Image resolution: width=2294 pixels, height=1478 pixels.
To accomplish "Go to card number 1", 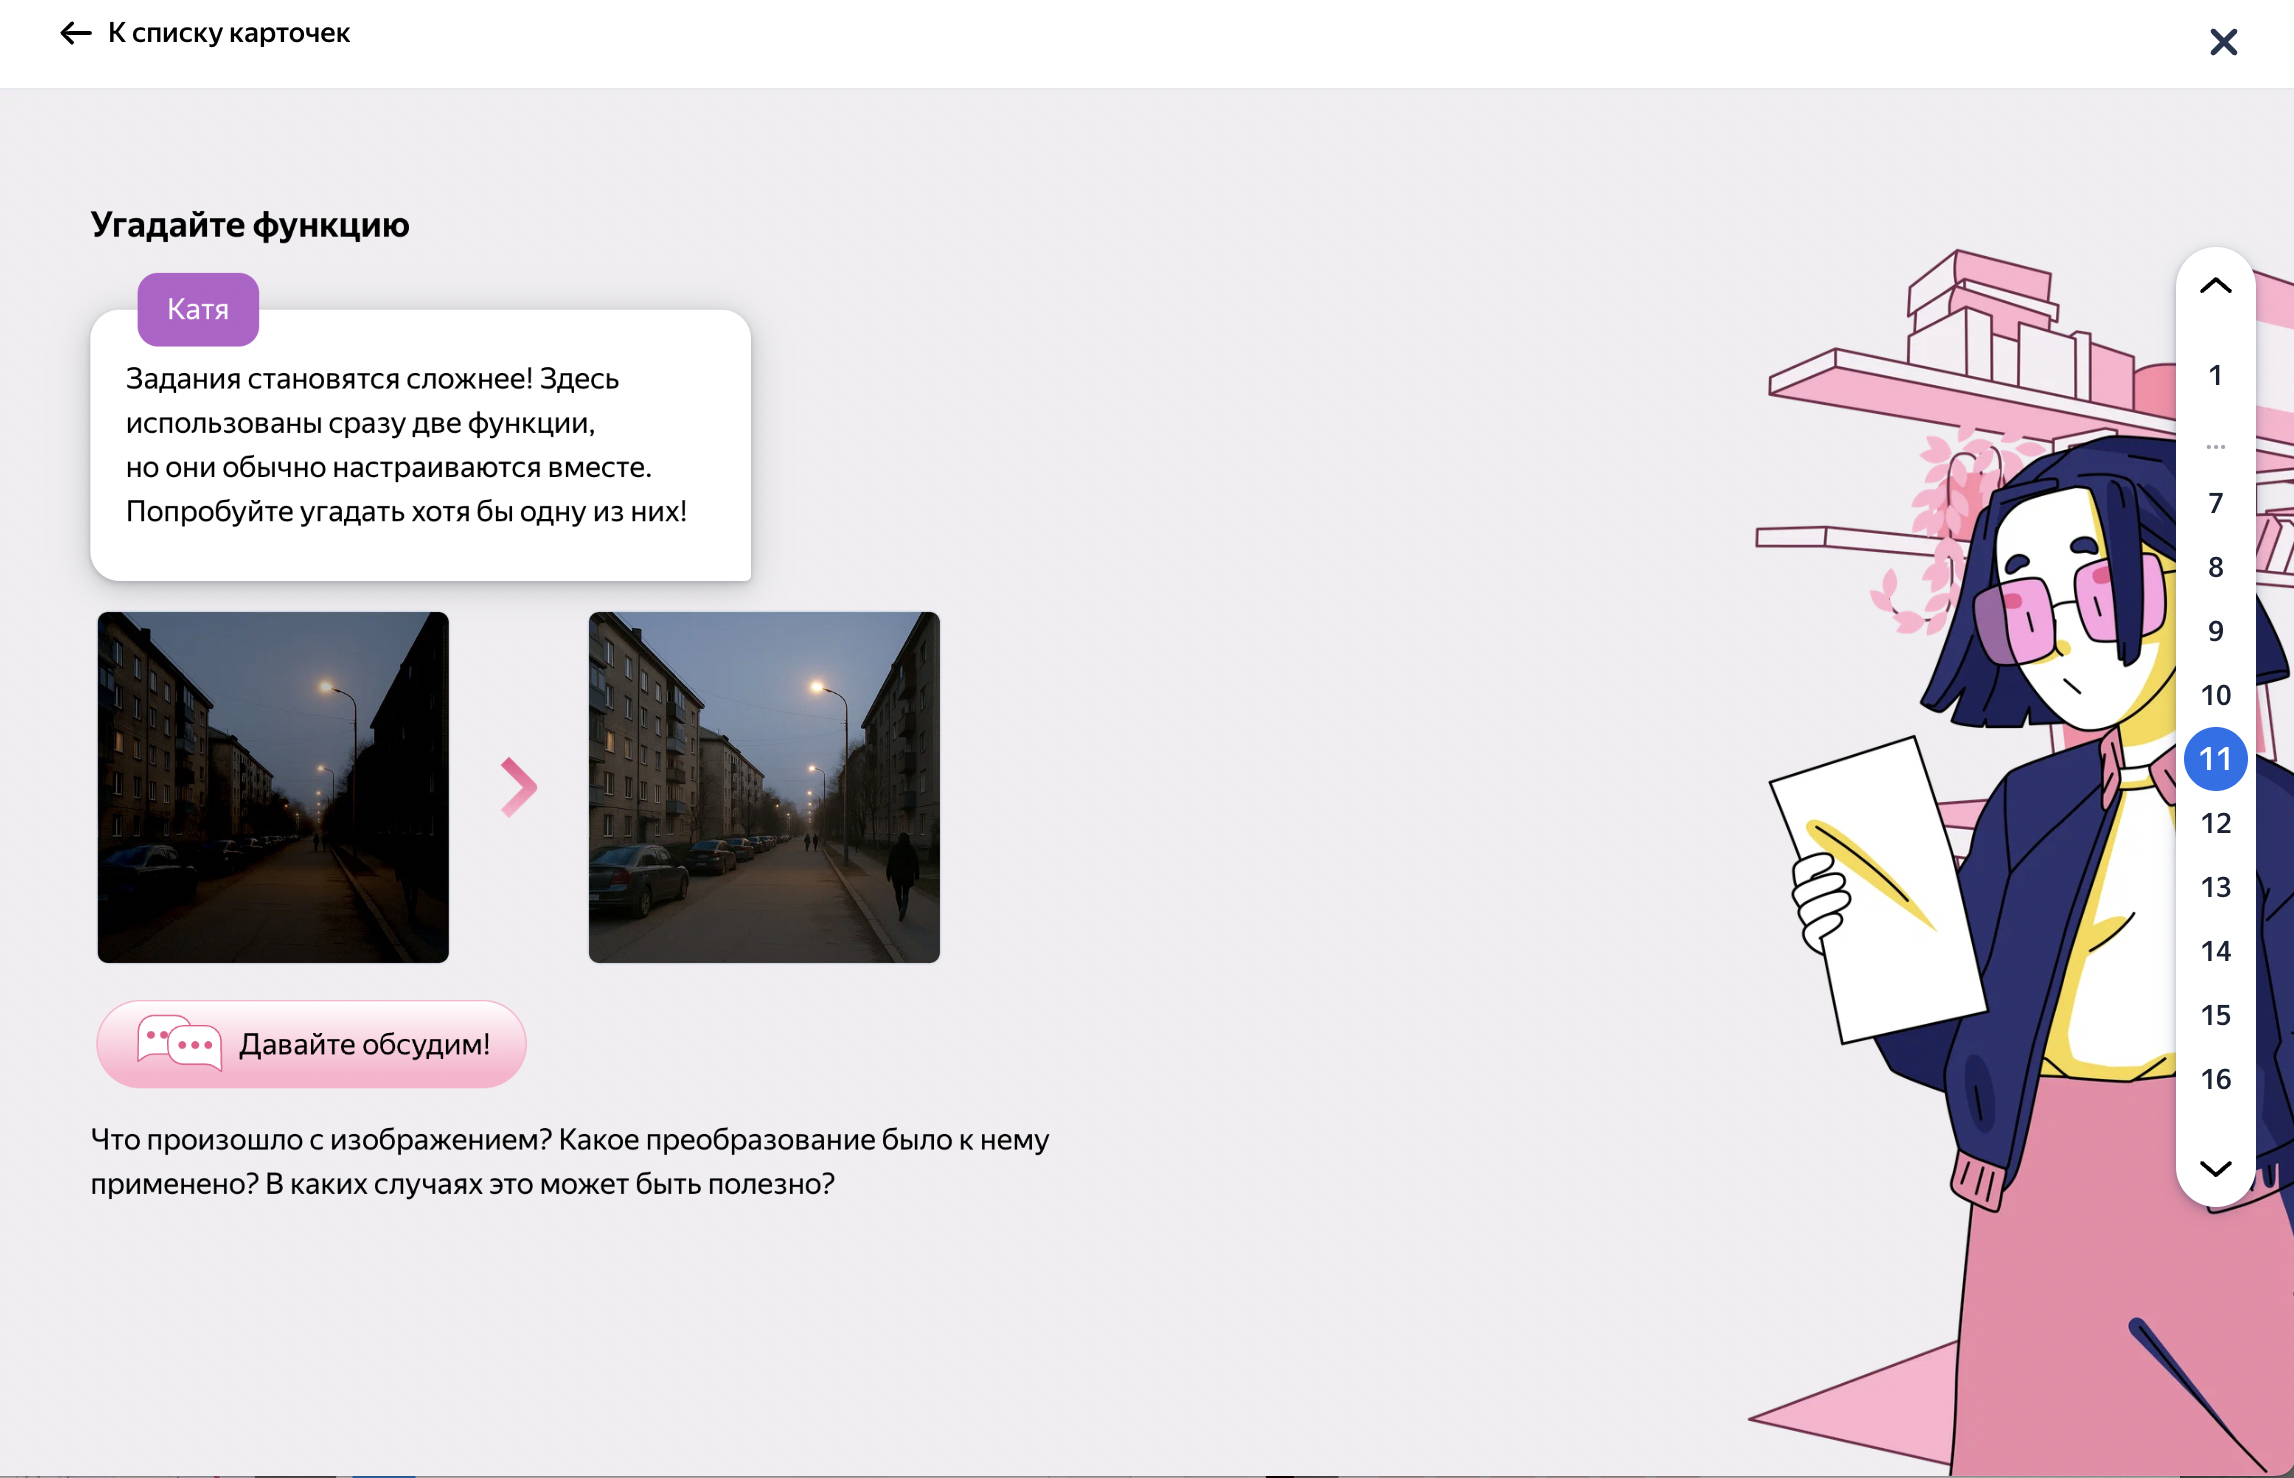I will (x=2215, y=375).
